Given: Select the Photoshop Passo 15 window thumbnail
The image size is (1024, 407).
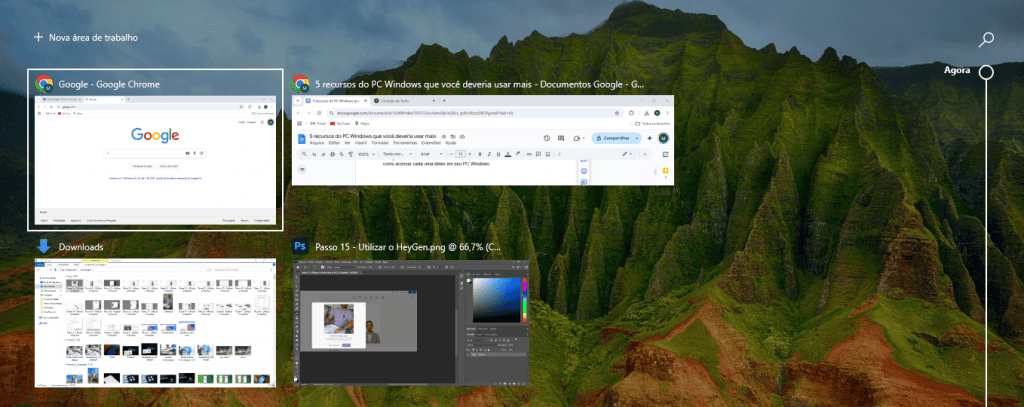Looking at the screenshot, I should pos(412,322).
